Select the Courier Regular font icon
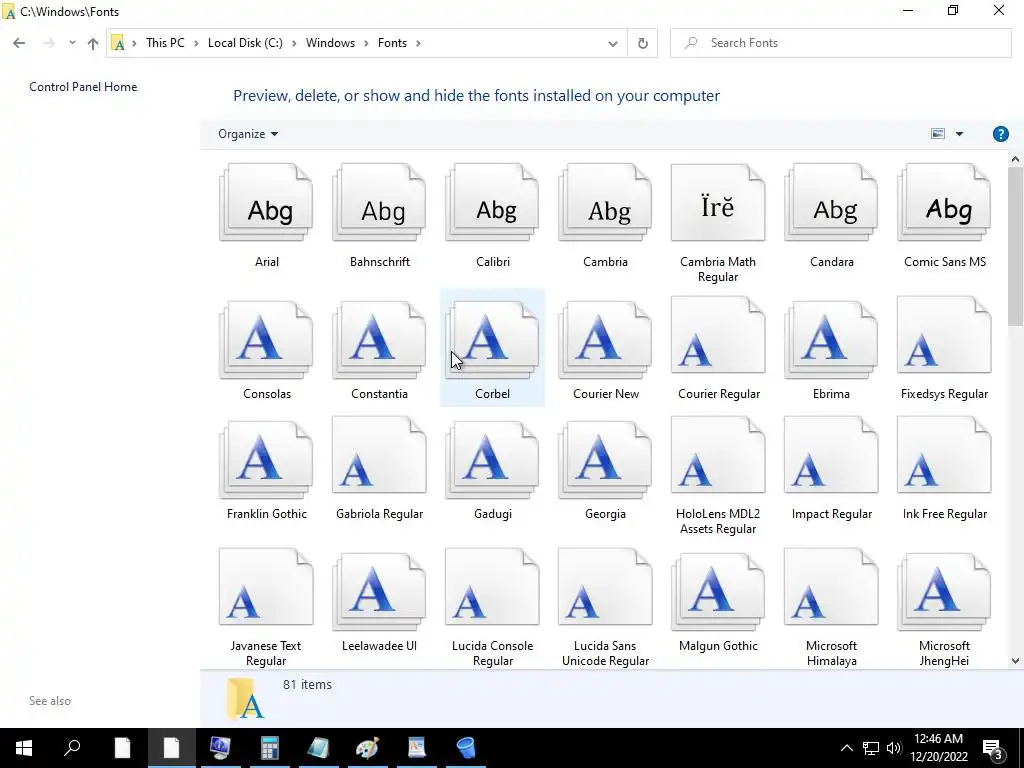This screenshot has height=768, width=1024. point(718,336)
